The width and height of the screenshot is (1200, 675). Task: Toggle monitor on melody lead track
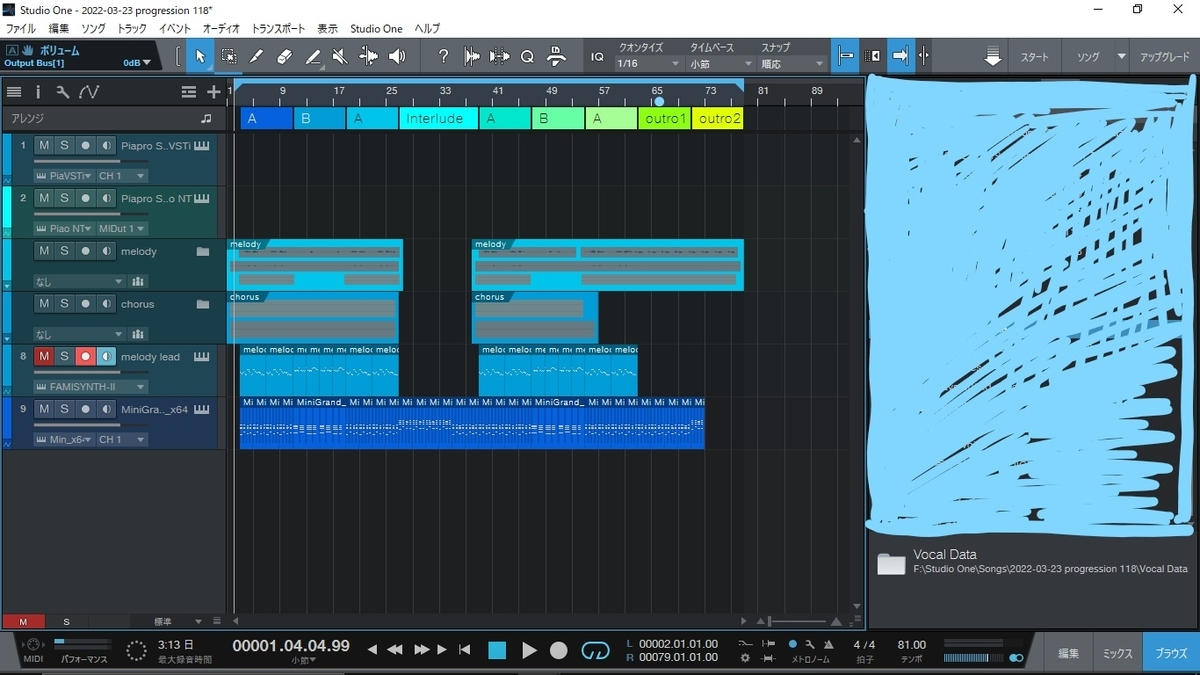(x=106, y=357)
